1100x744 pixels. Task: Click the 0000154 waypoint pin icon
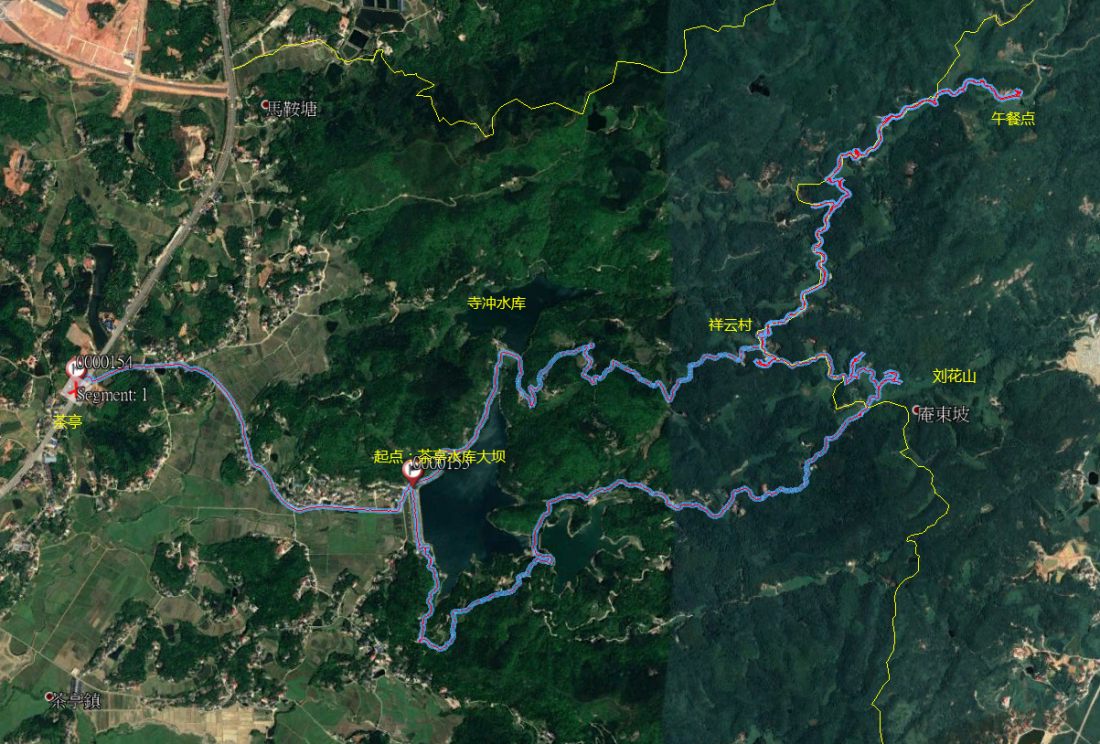click(x=75, y=369)
